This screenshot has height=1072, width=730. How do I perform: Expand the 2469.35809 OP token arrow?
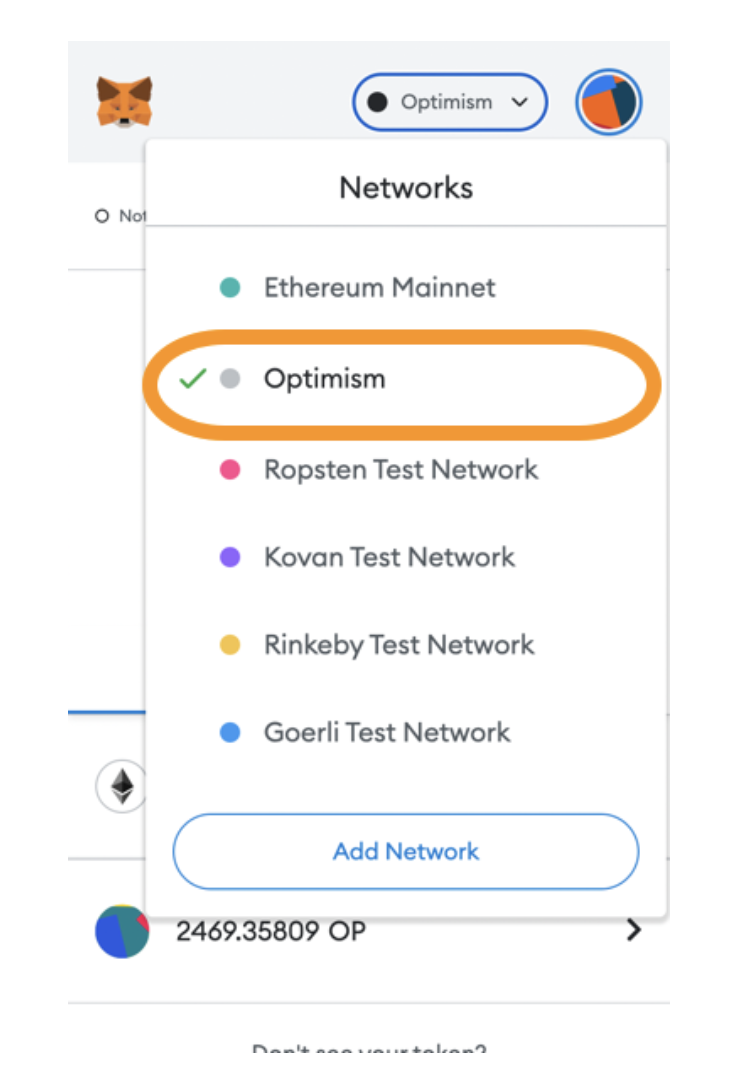634,930
